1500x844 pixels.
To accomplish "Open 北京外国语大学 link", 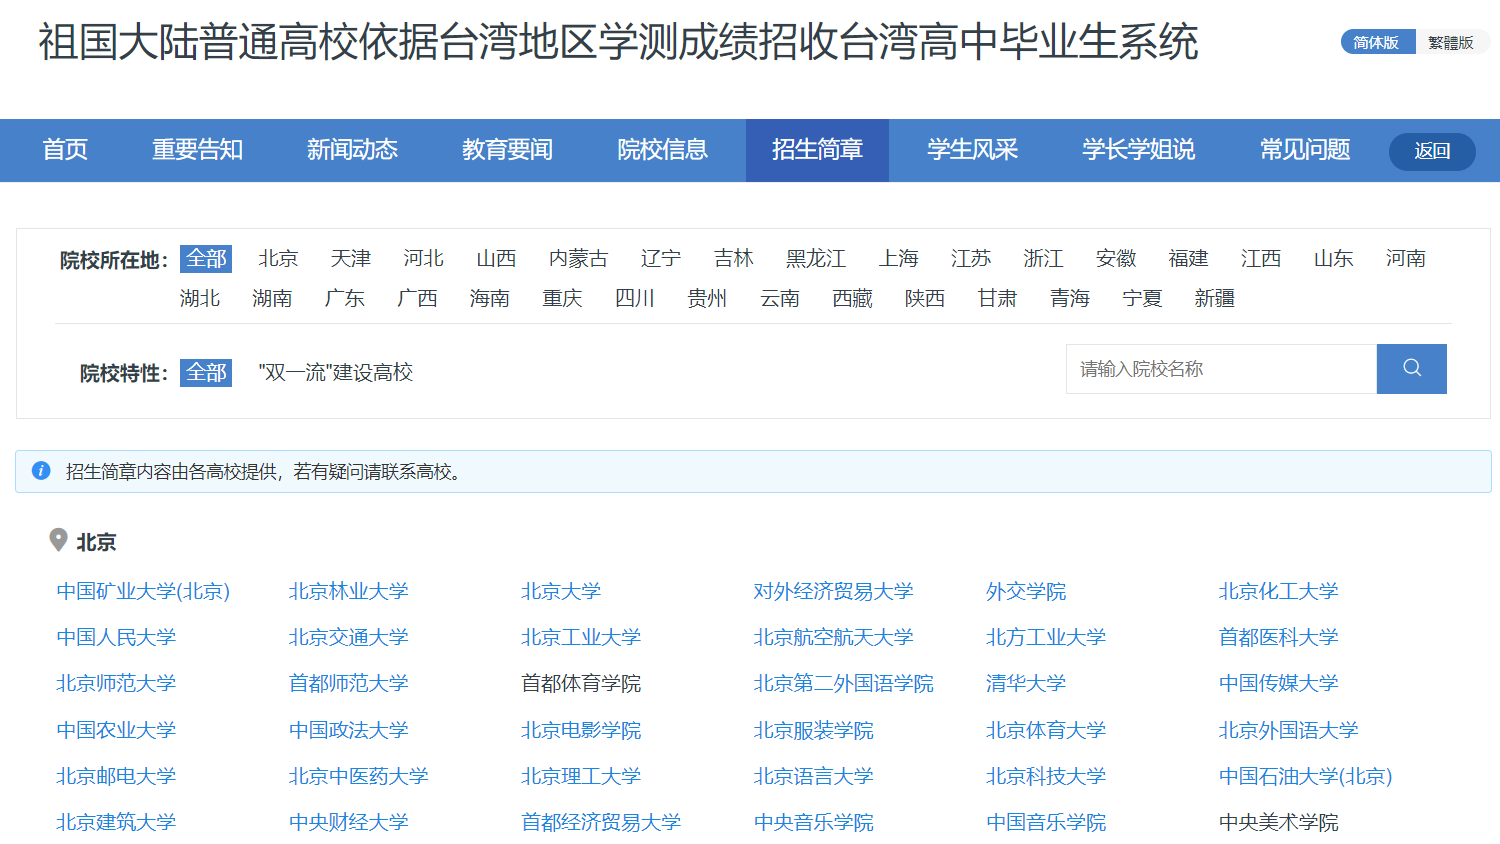I will (x=1288, y=731).
